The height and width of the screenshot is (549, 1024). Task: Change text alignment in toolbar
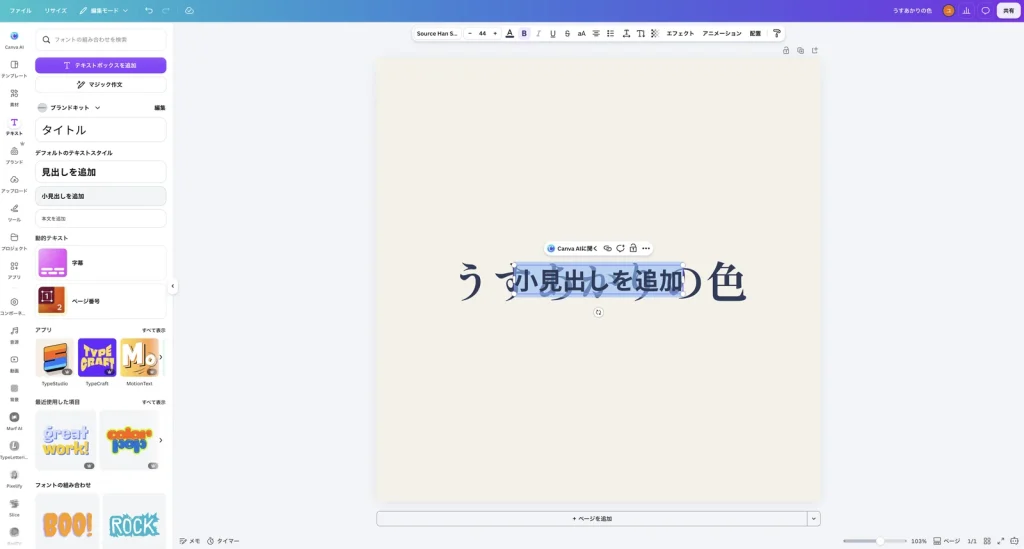click(x=596, y=33)
